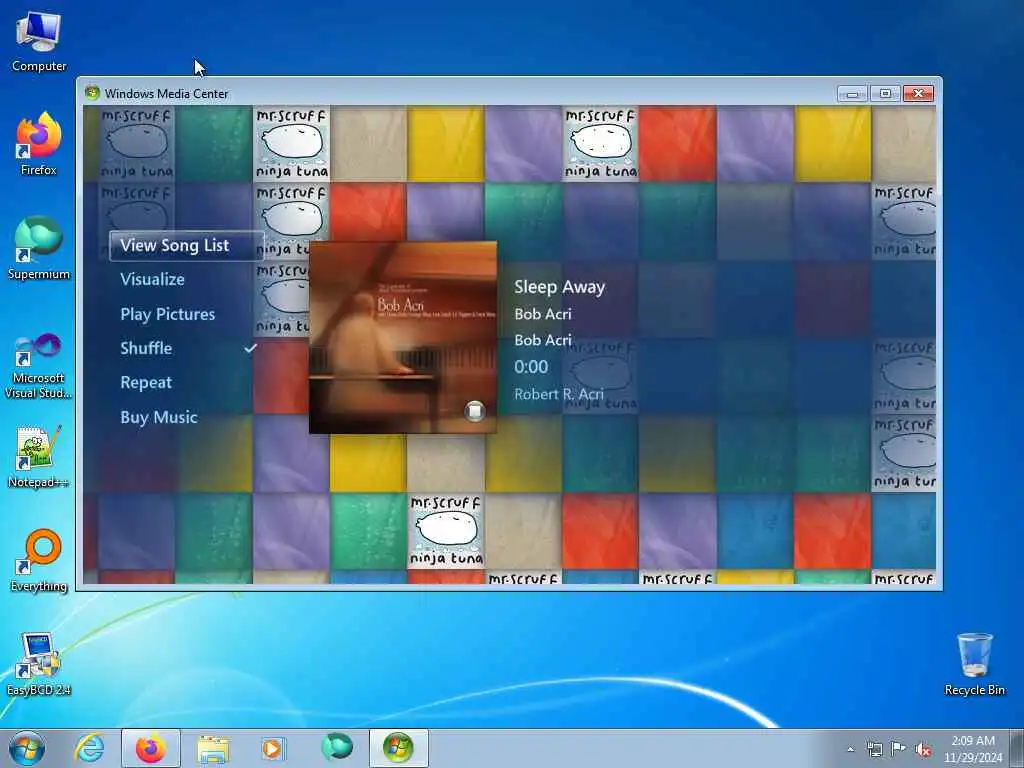Image resolution: width=1024 pixels, height=768 pixels.
Task: Stop playback with the stop button on the cover
Action: 475,411
